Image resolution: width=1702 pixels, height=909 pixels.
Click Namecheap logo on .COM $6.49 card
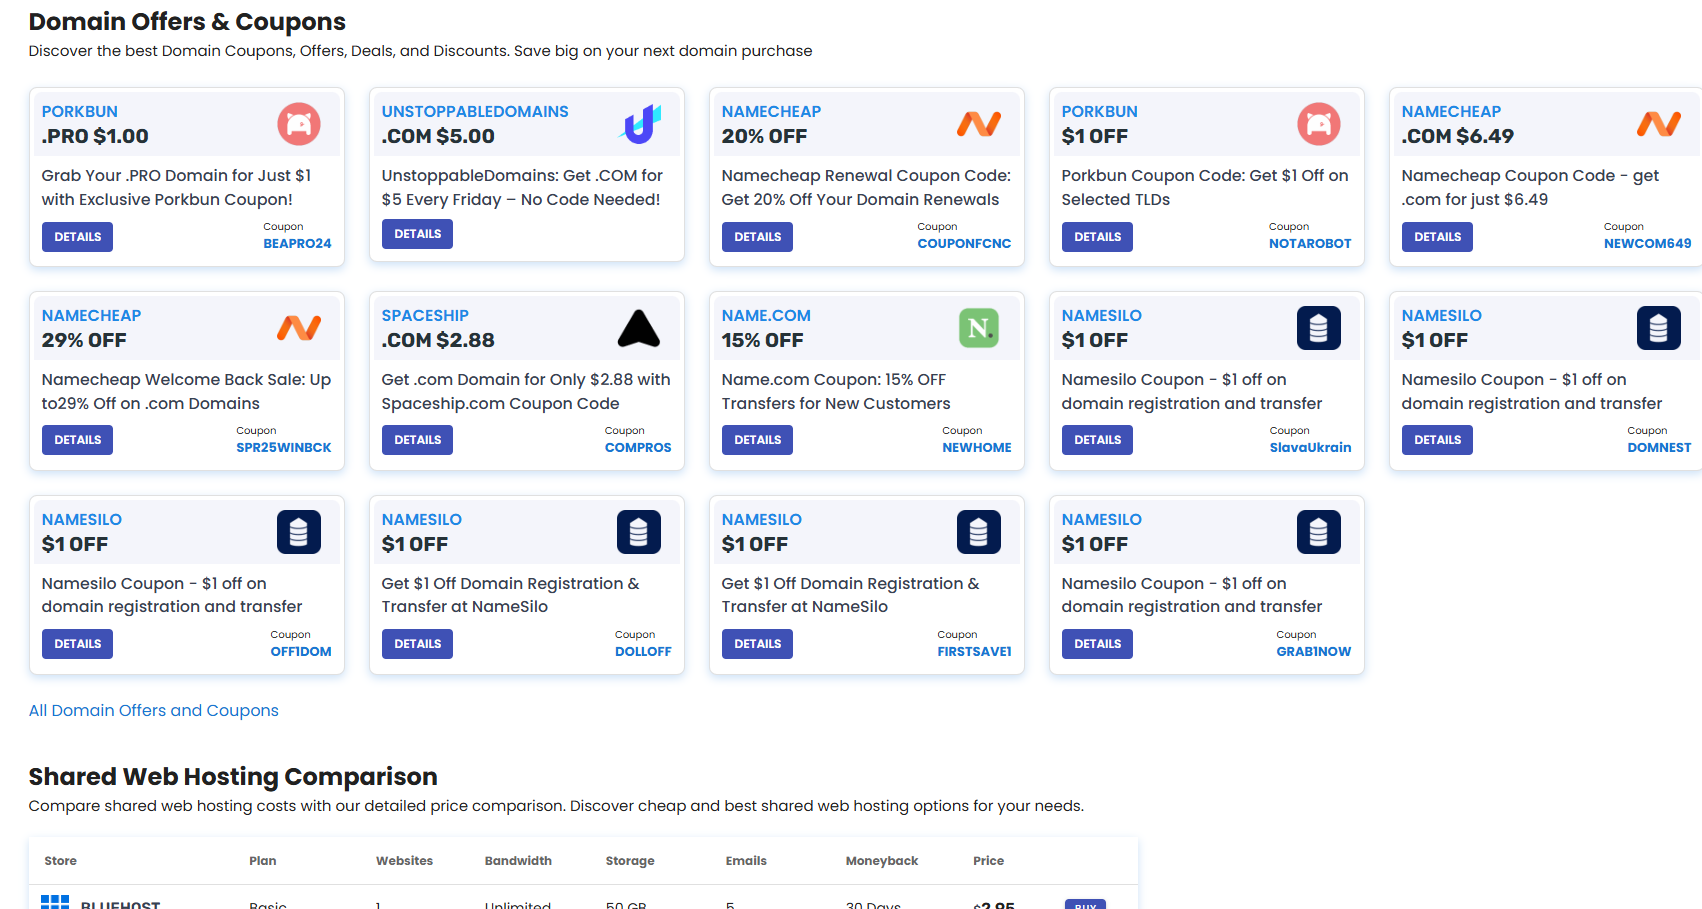(1658, 124)
